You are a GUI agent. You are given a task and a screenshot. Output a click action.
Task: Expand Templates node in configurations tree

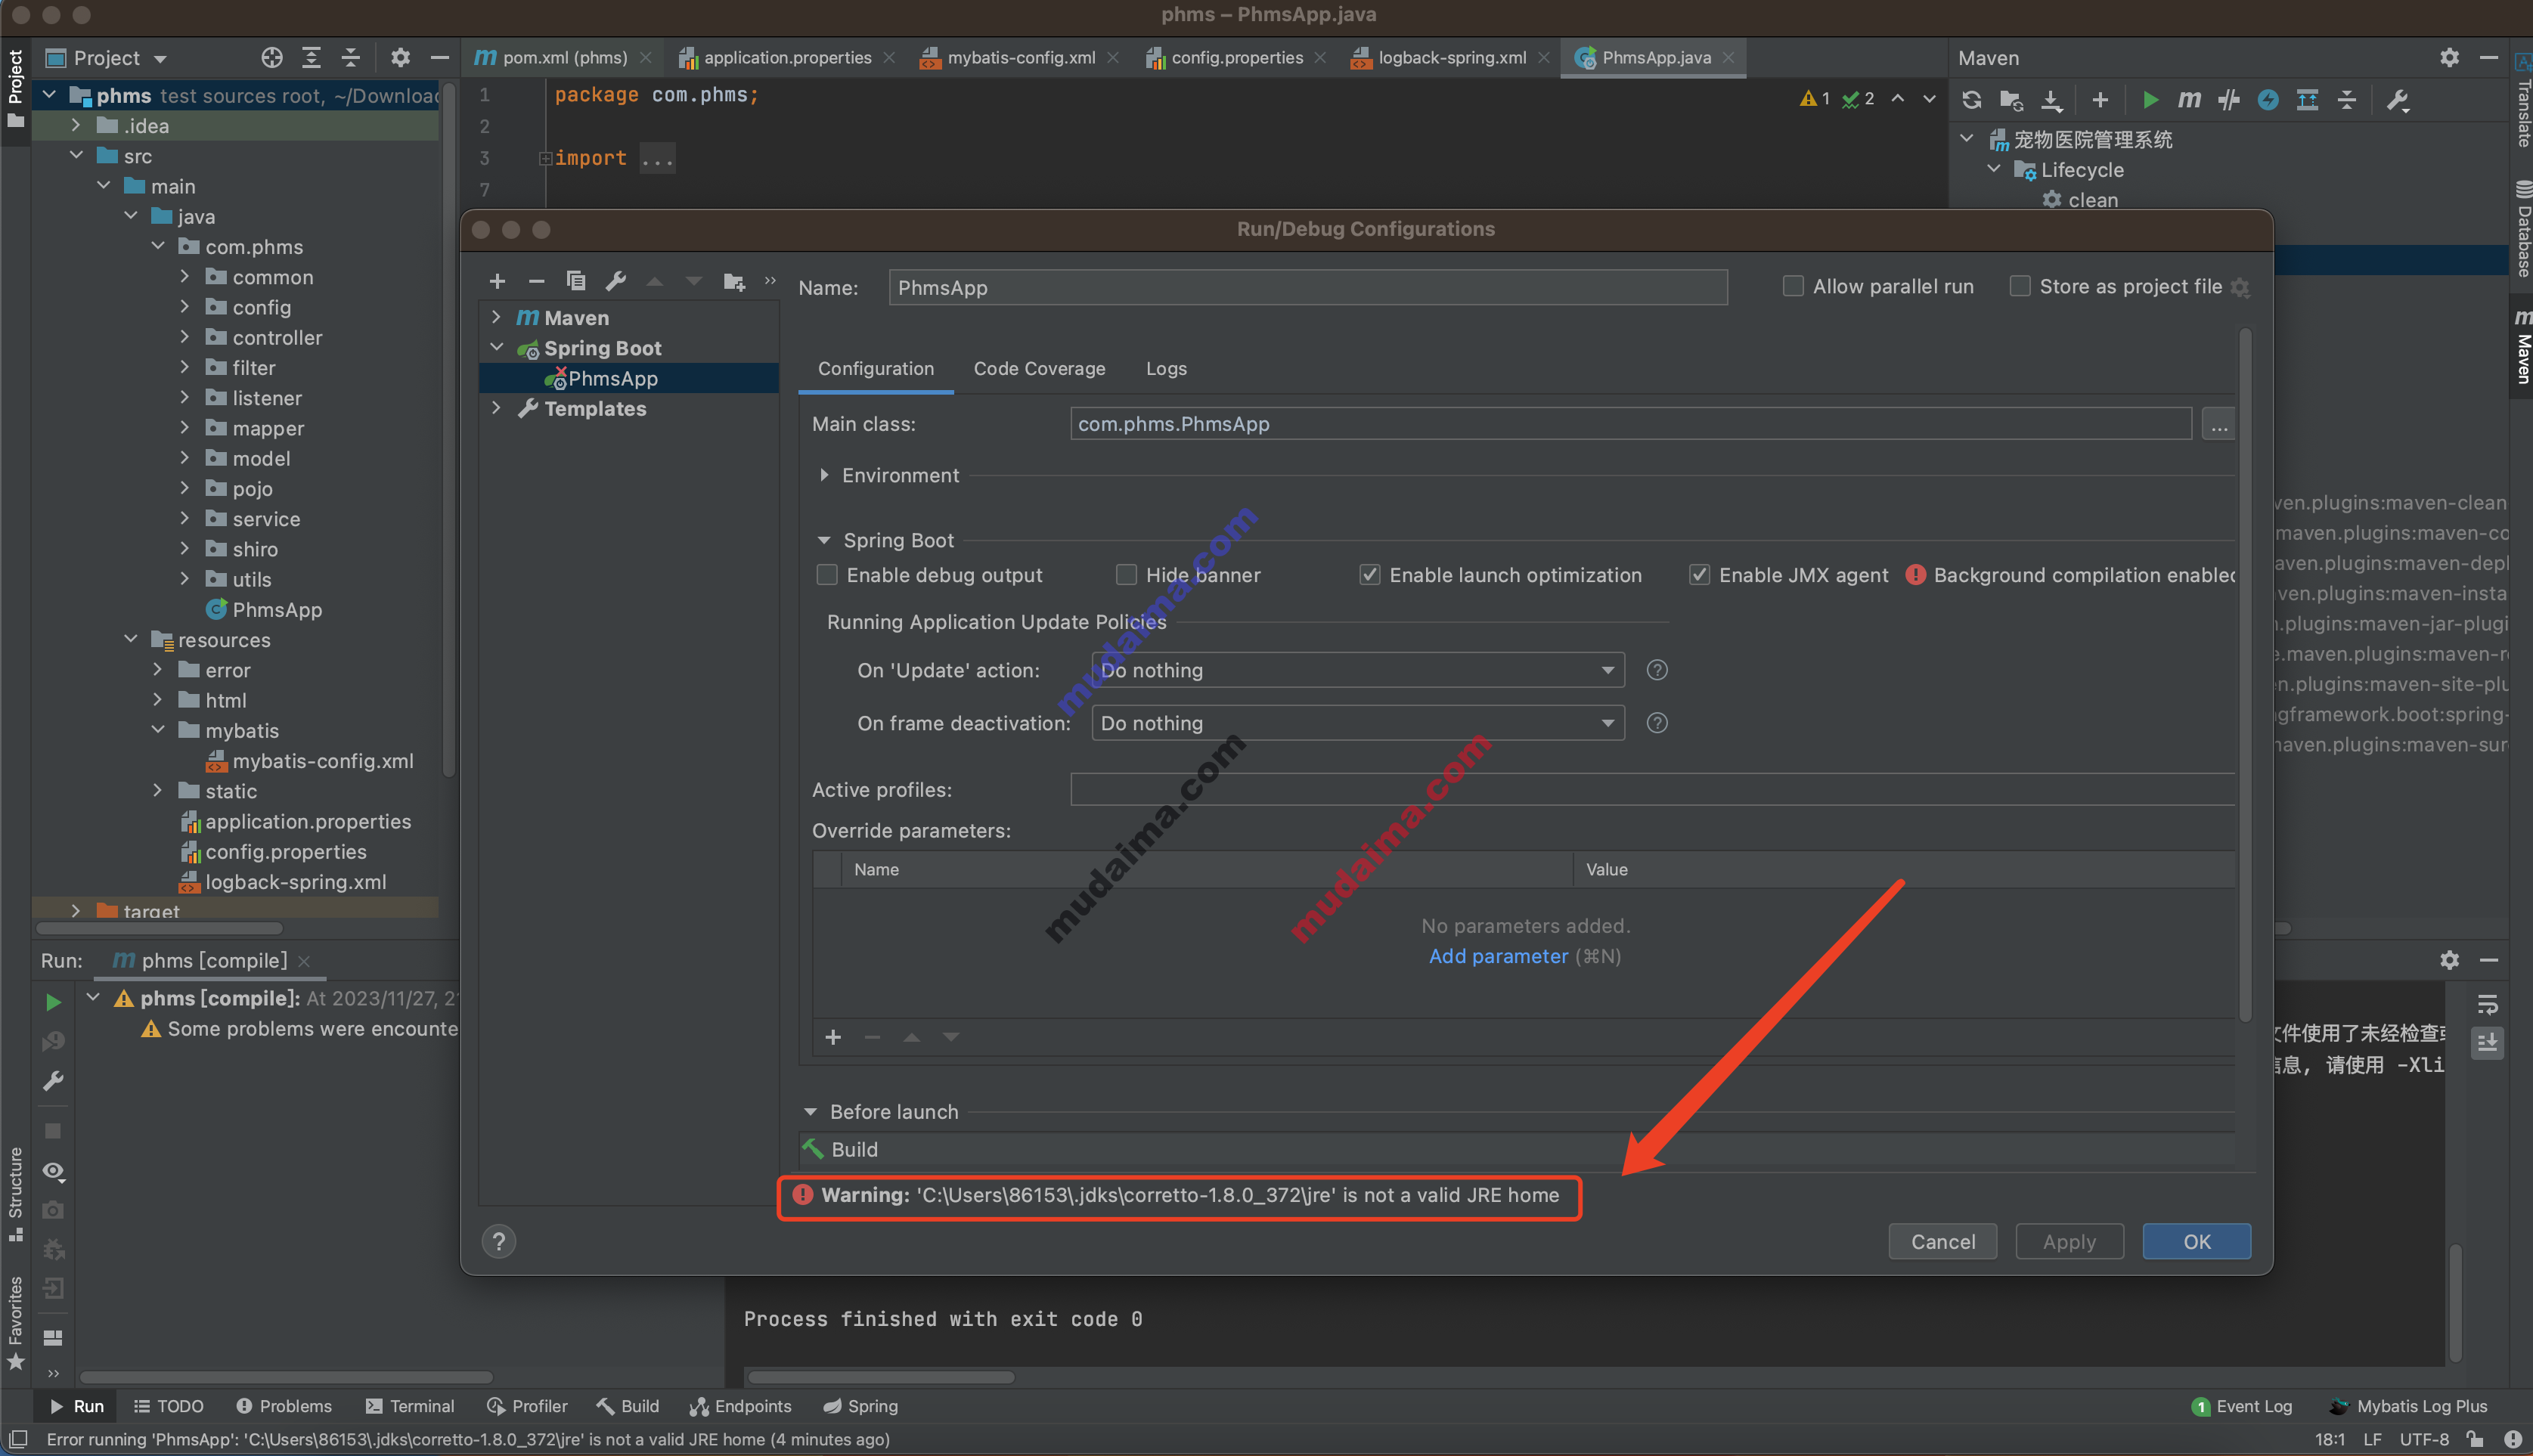496,408
